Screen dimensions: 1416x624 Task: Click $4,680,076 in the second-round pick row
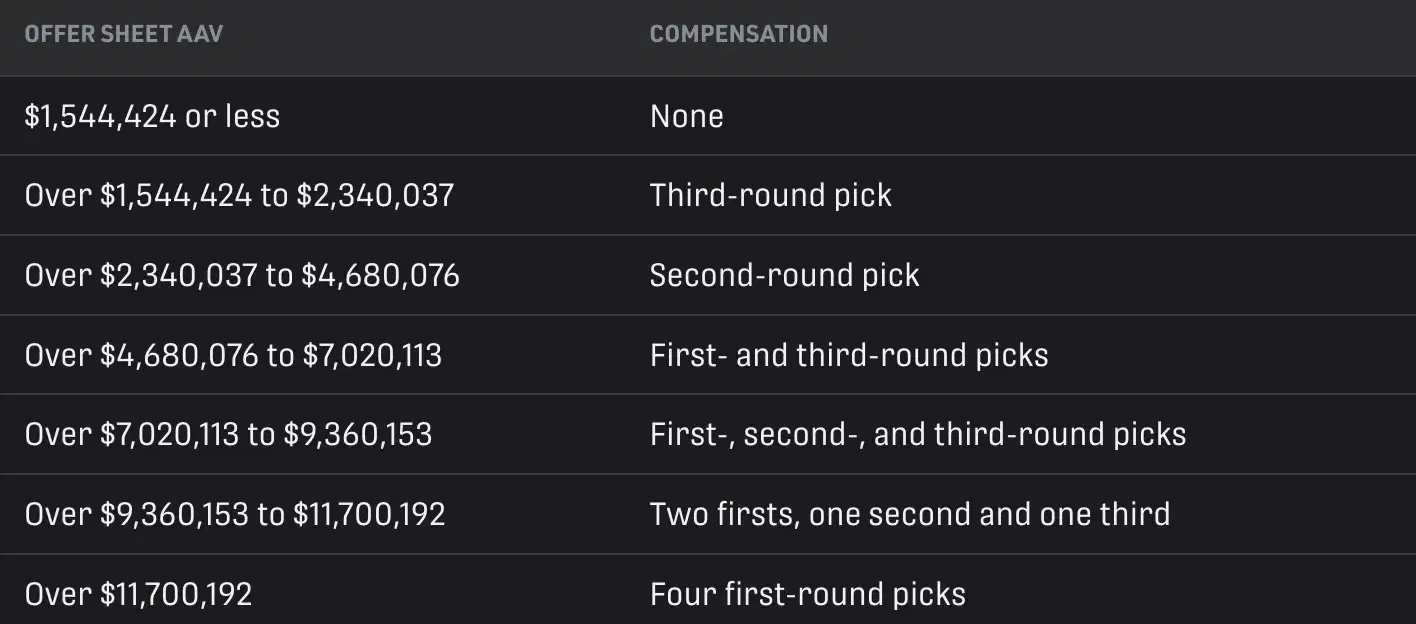click(381, 275)
